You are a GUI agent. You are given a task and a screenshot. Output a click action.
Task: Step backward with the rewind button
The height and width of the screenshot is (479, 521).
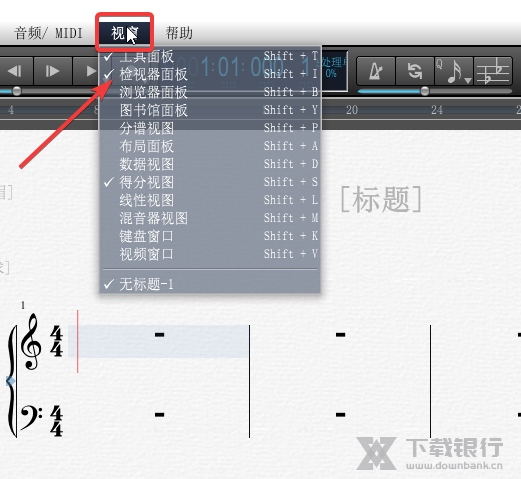tap(15, 71)
